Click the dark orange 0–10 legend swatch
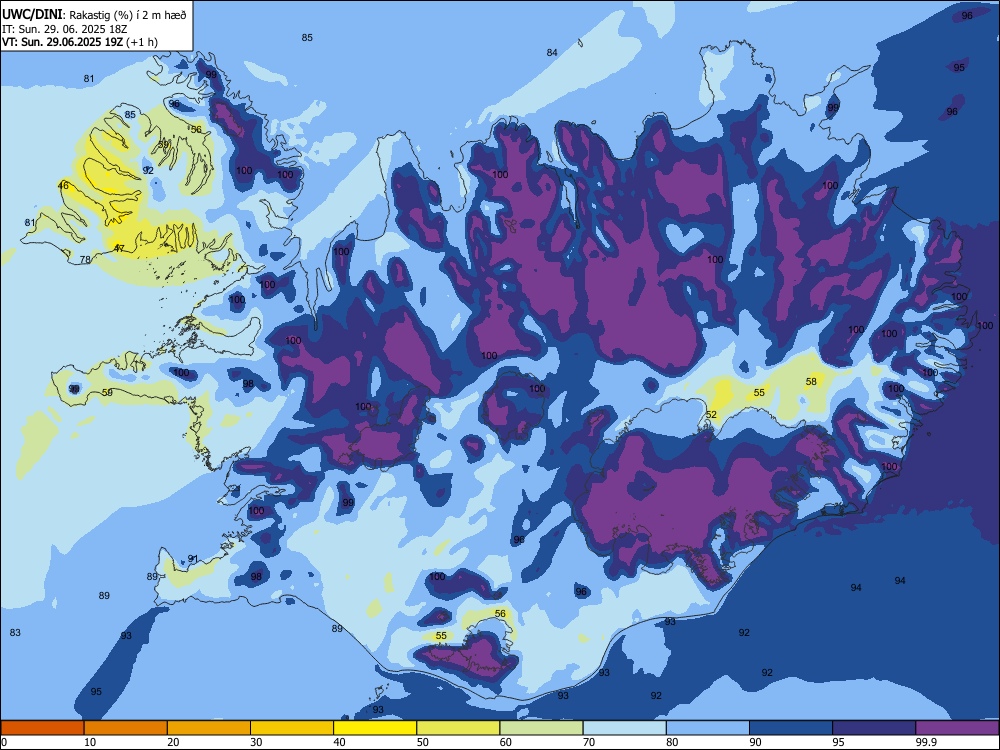The height and width of the screenshot is (750, 1000). [42, 728]
